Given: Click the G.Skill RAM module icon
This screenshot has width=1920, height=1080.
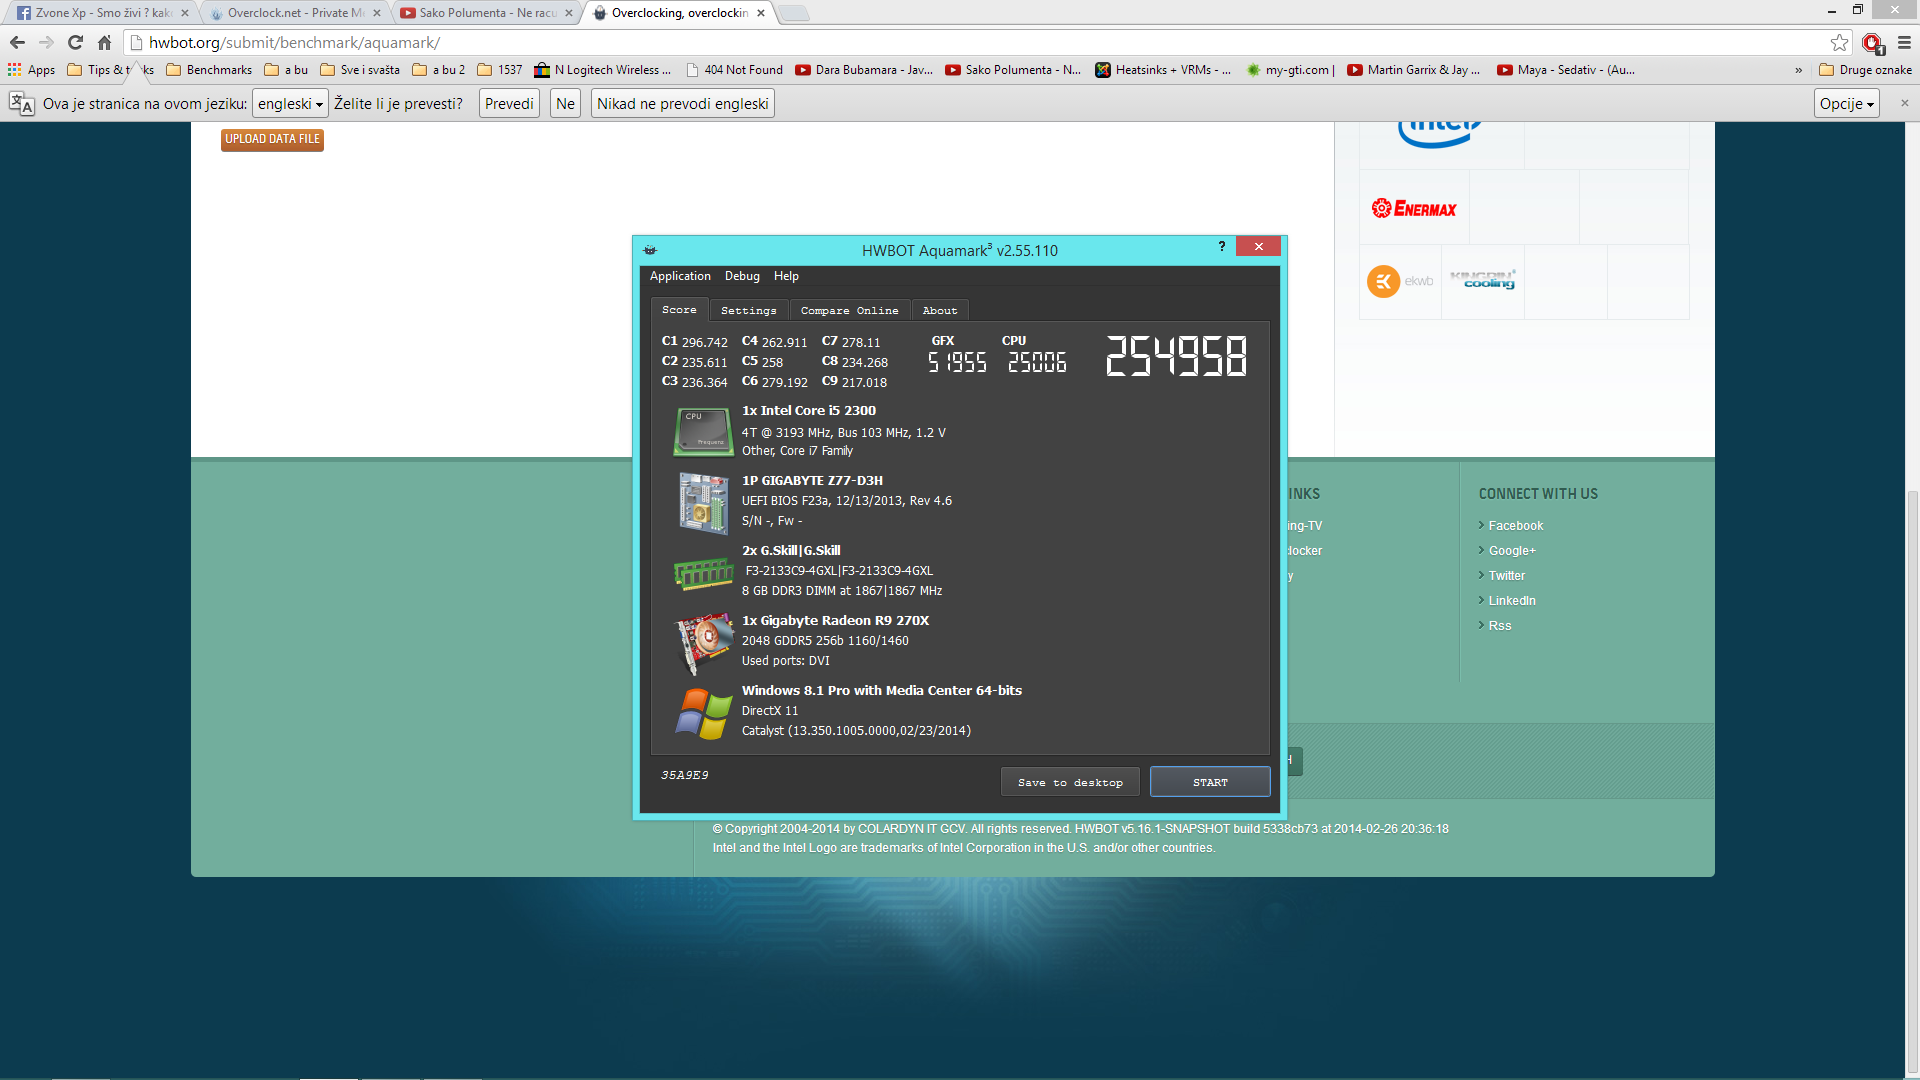Looking at the screenshot, I should [x=703, y=573].
